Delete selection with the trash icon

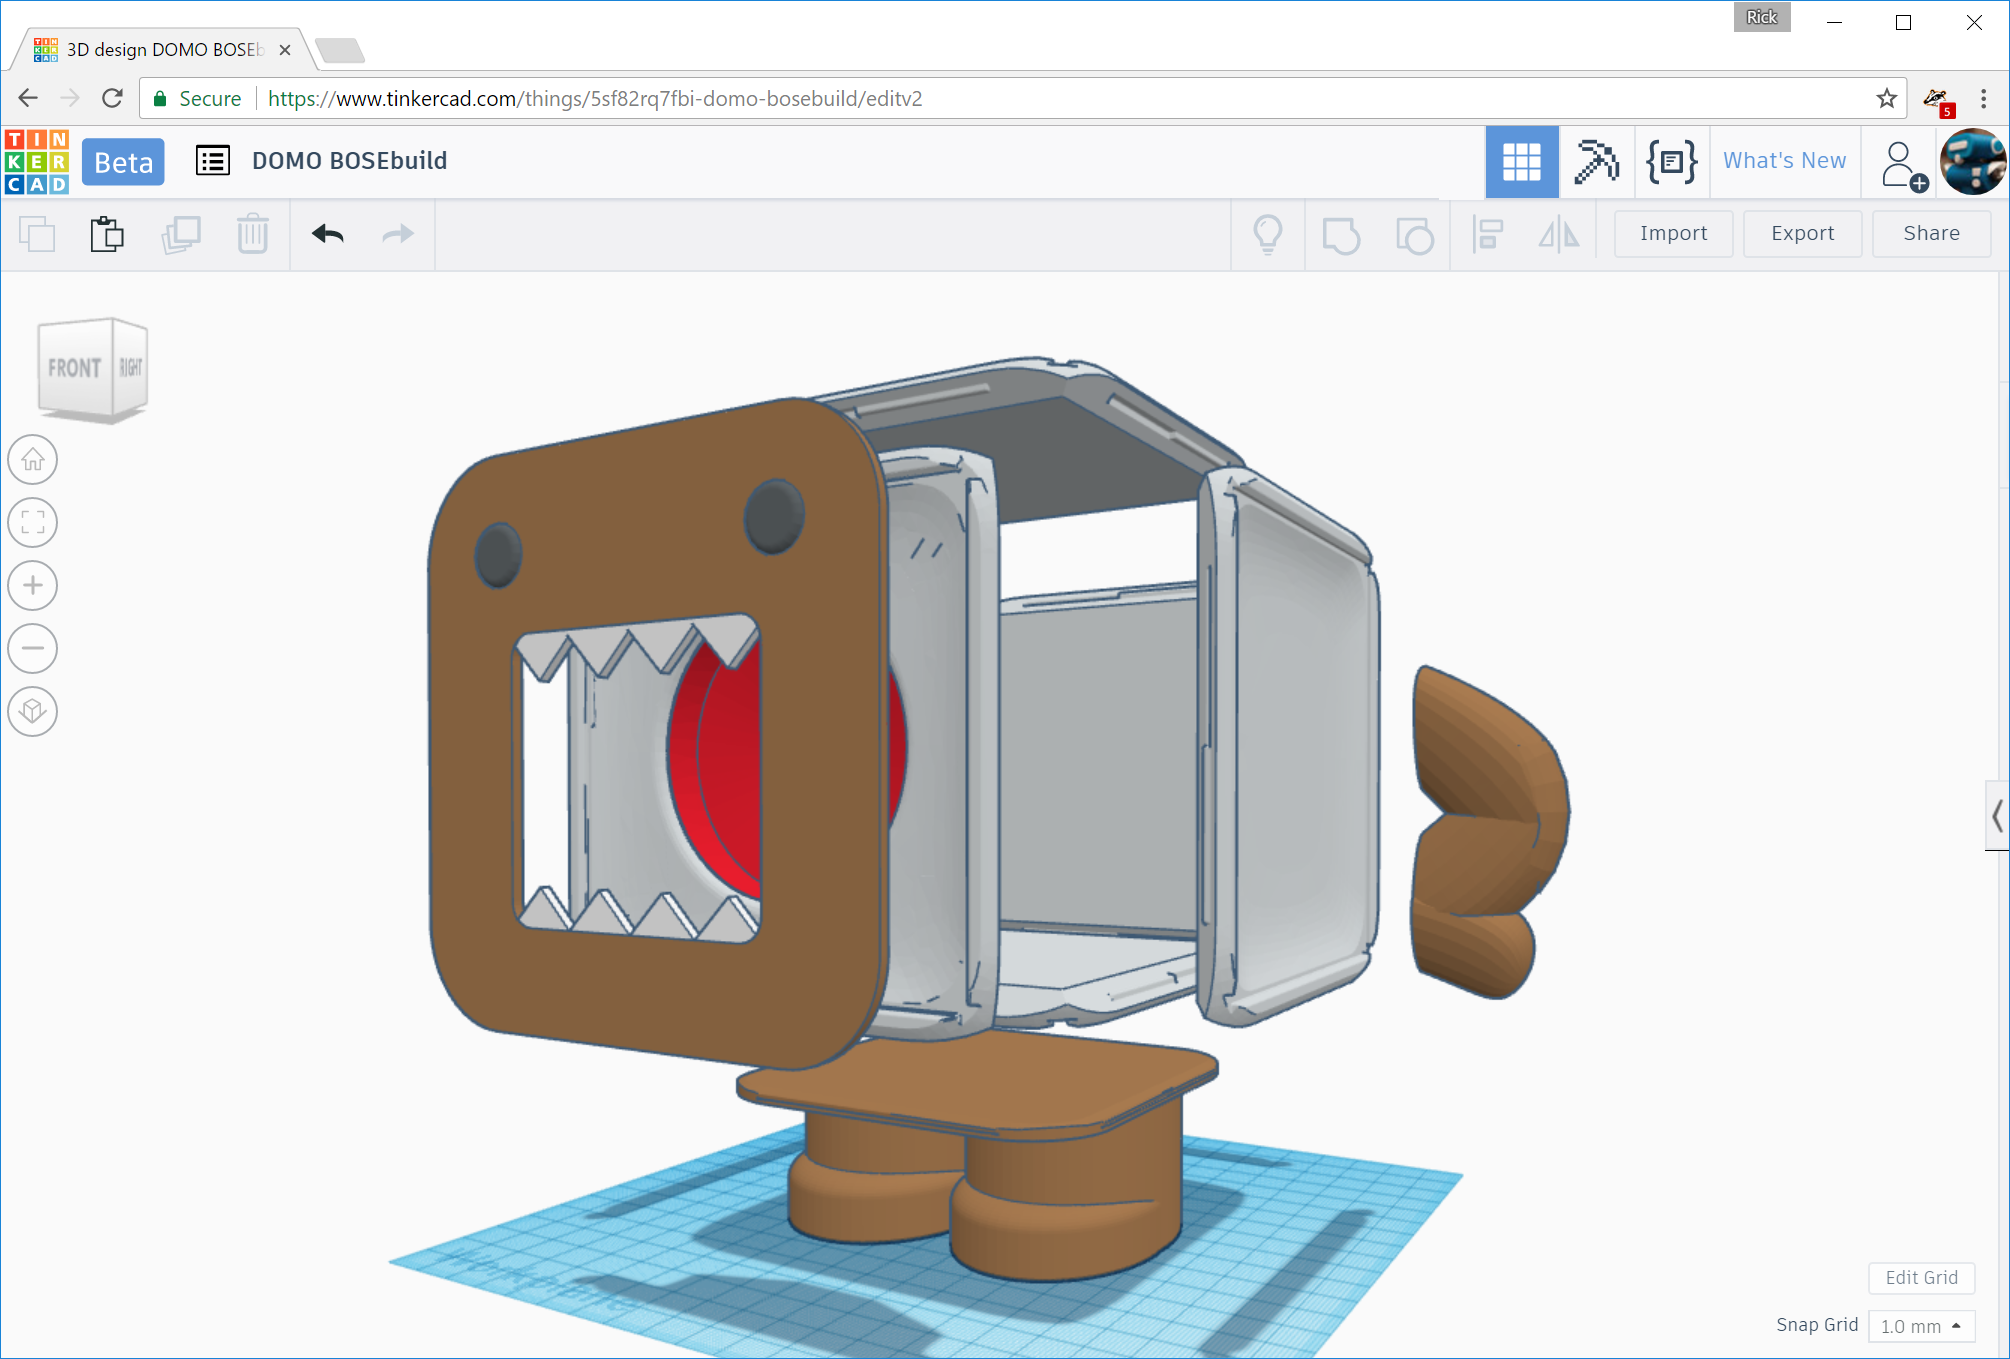click(252, 234)
